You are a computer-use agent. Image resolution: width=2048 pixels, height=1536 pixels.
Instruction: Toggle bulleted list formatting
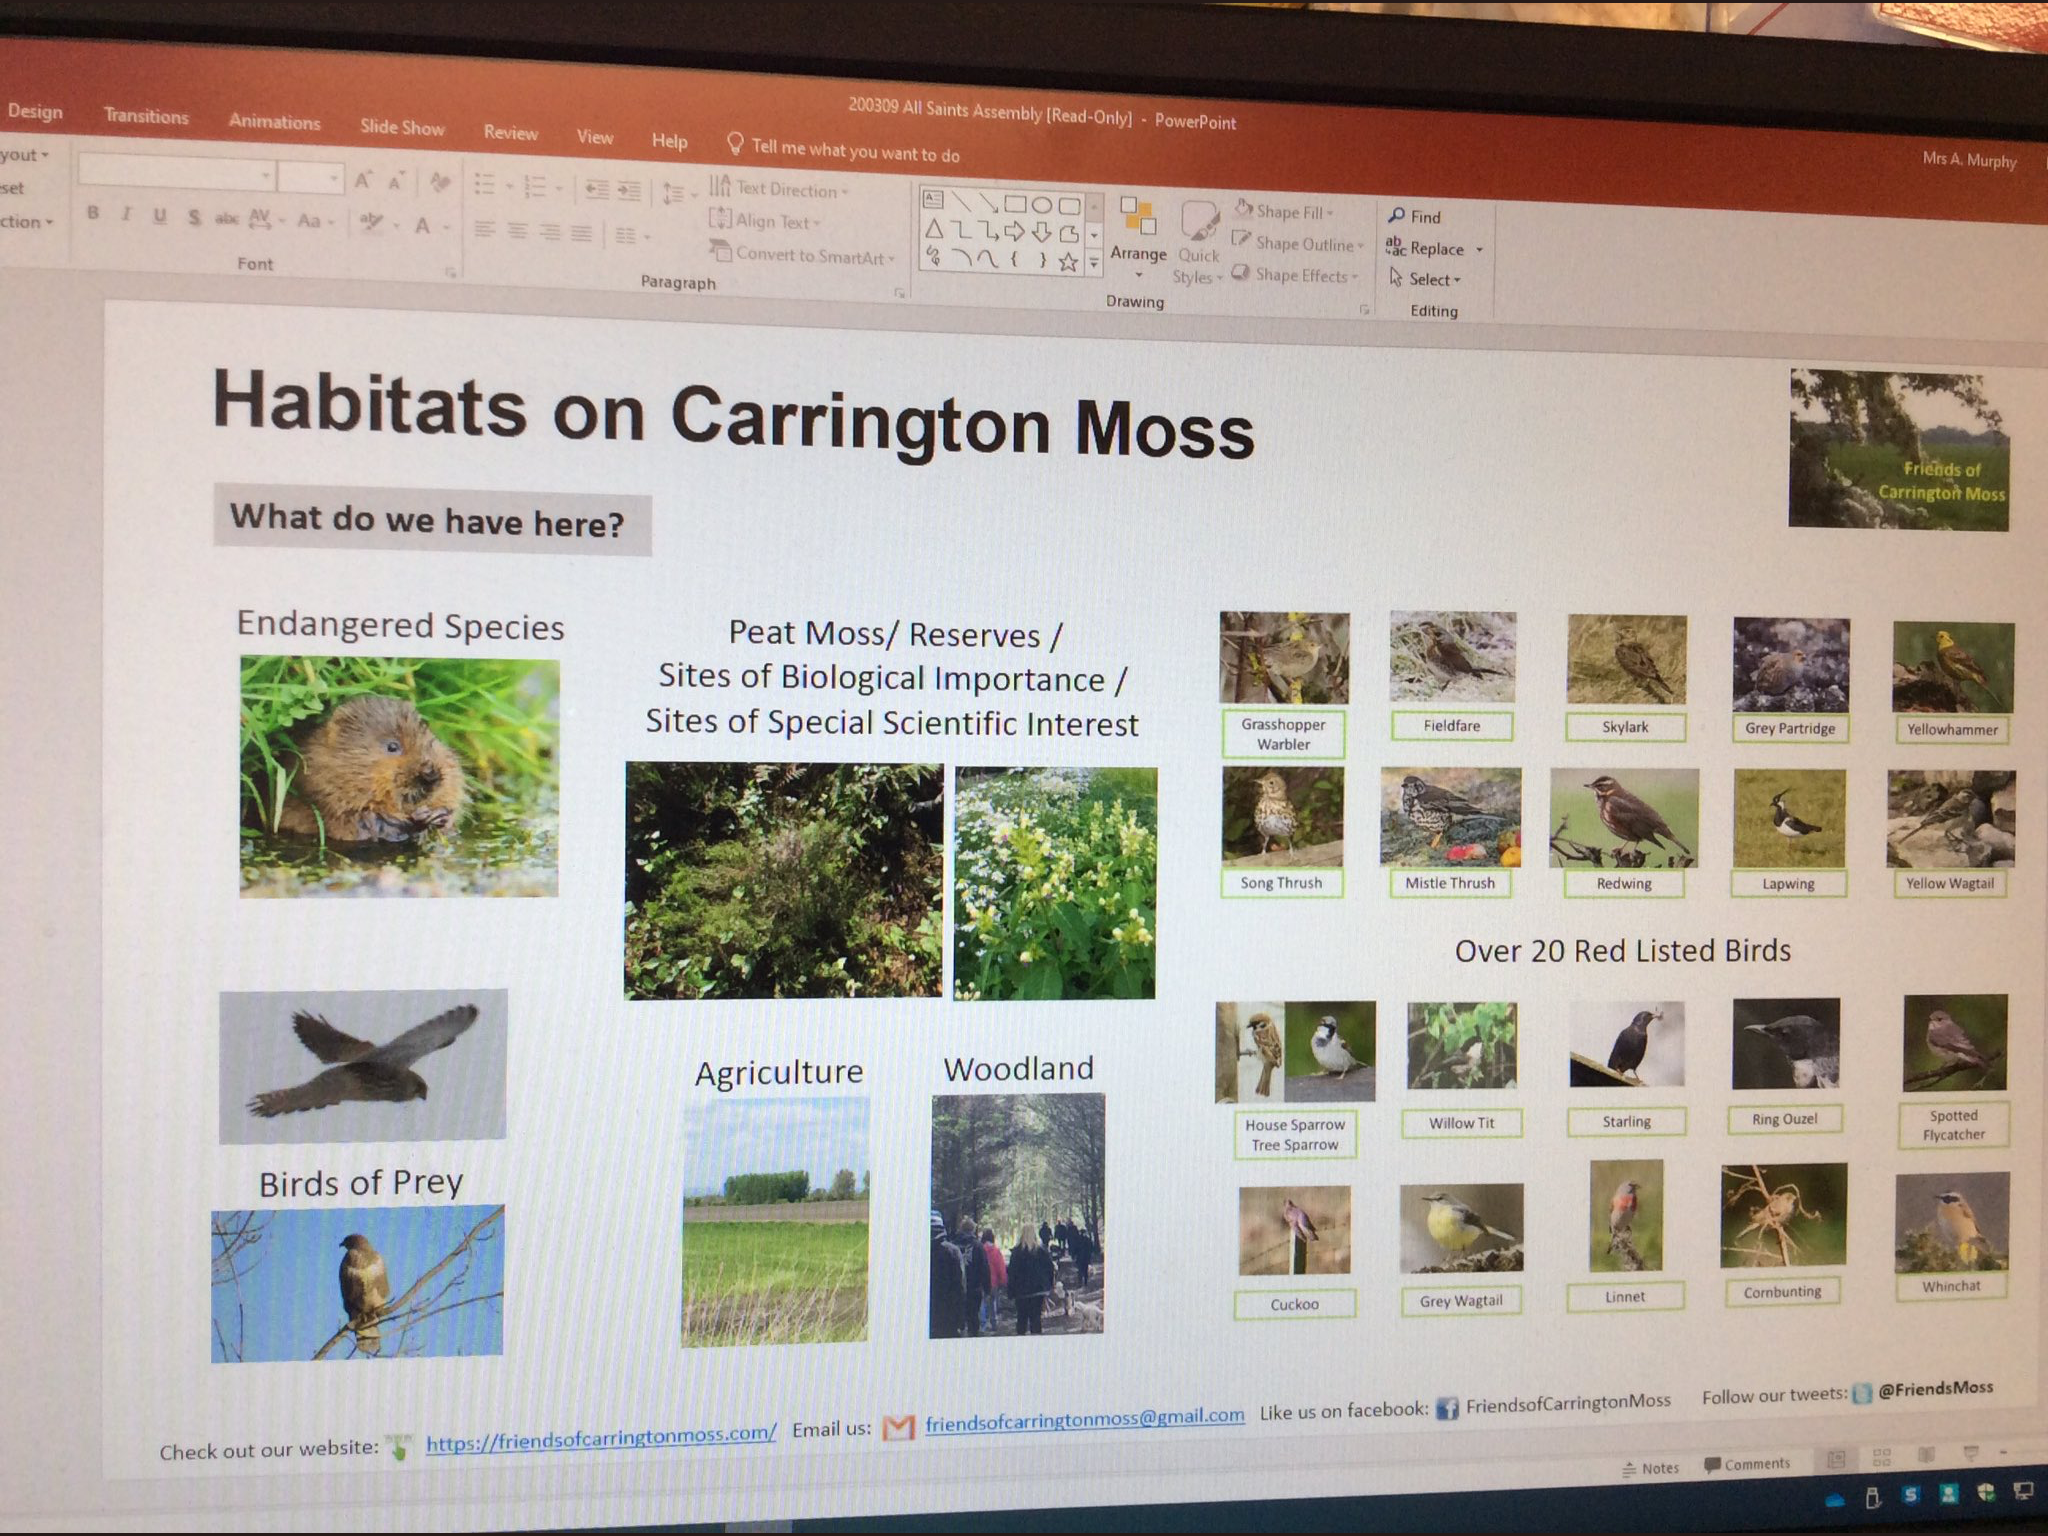(x=484, y=184)
